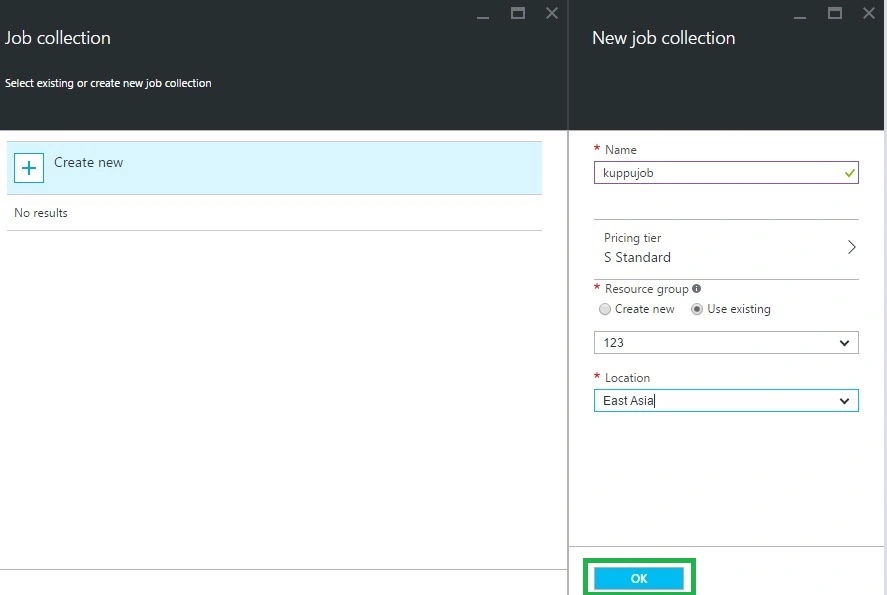Close the Job collection blade
This screenshot has height=595, width=887.
[x=552, y=13]
